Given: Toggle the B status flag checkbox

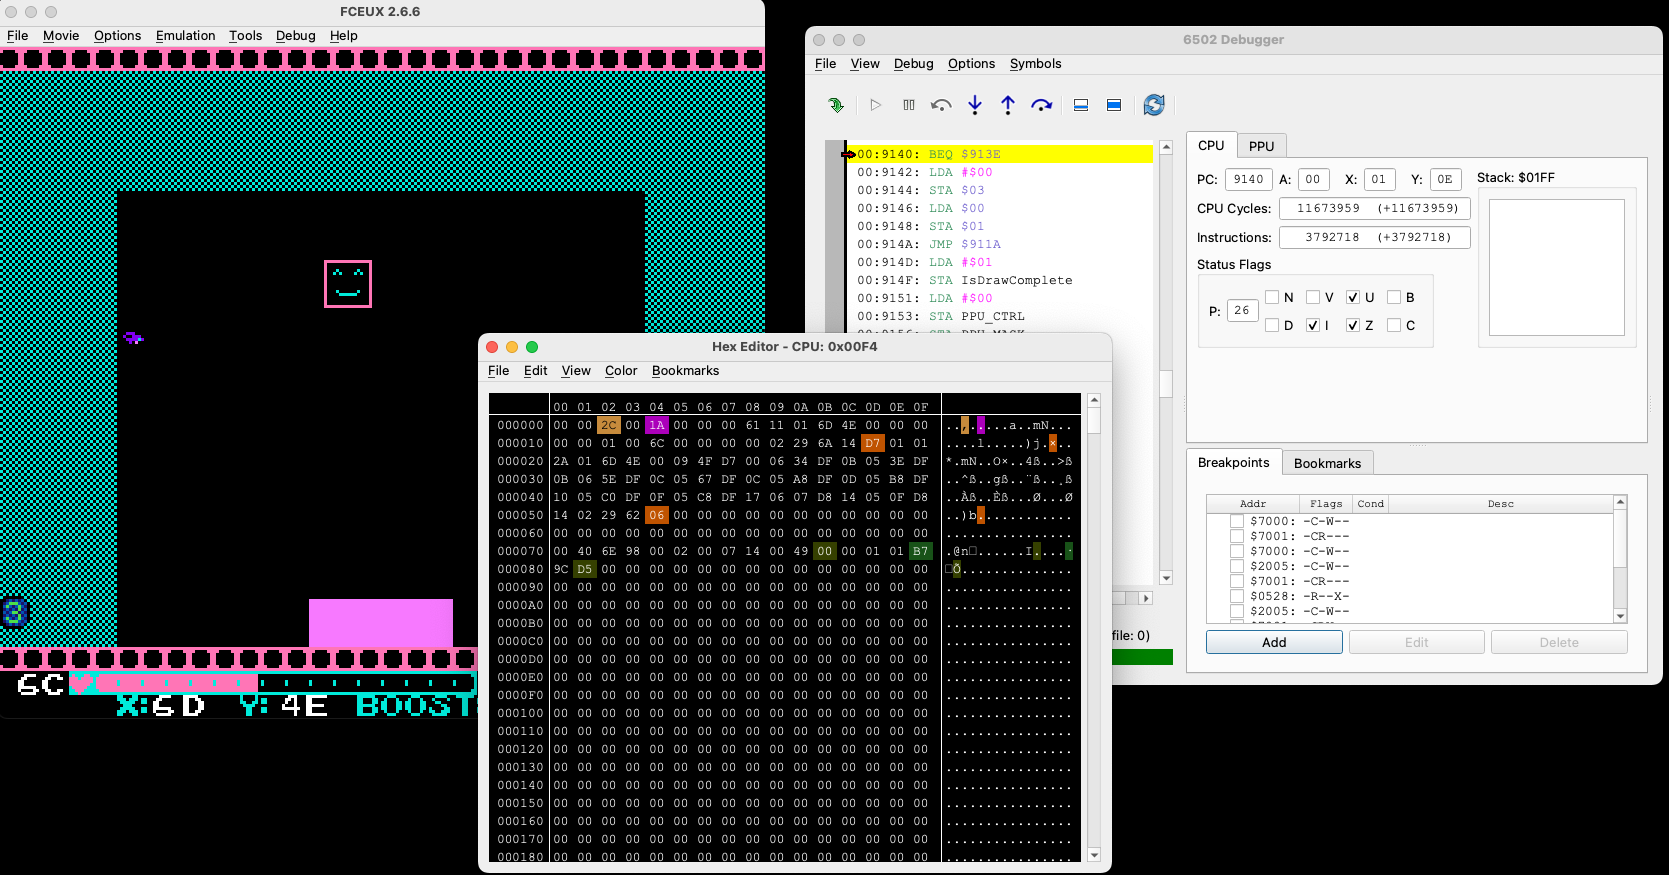Looking at the screenshot, I should point(1394,297).
